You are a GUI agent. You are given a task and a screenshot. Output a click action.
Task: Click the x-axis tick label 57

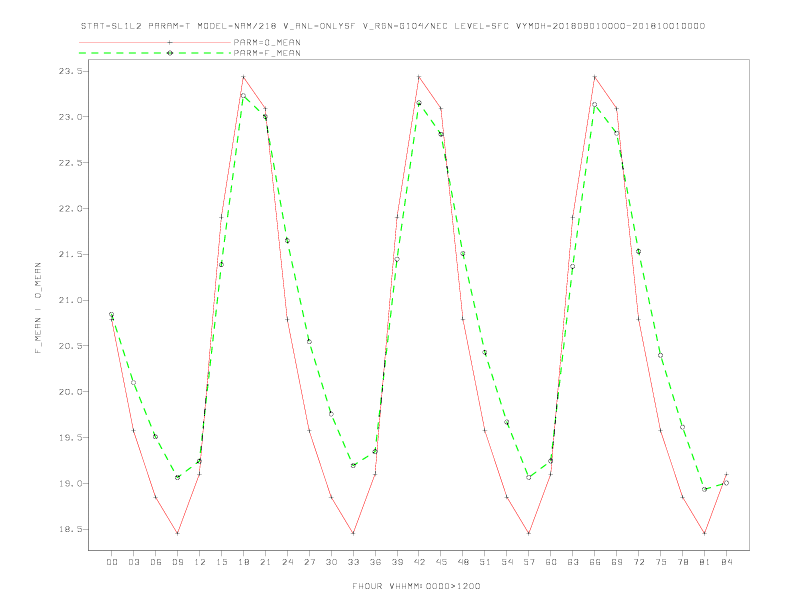[x=529, y=562]
